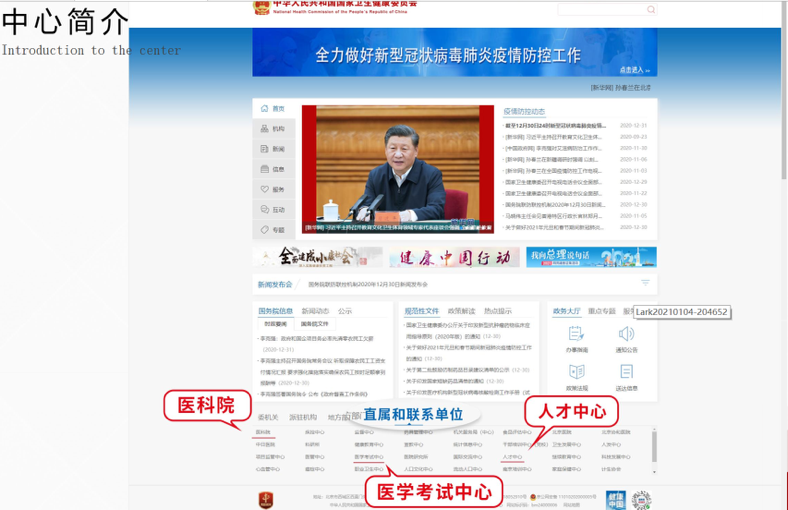This screenshot has width=788, height=510.
Task: Click the QR code in the footer
Action: [x=642, y=500]
